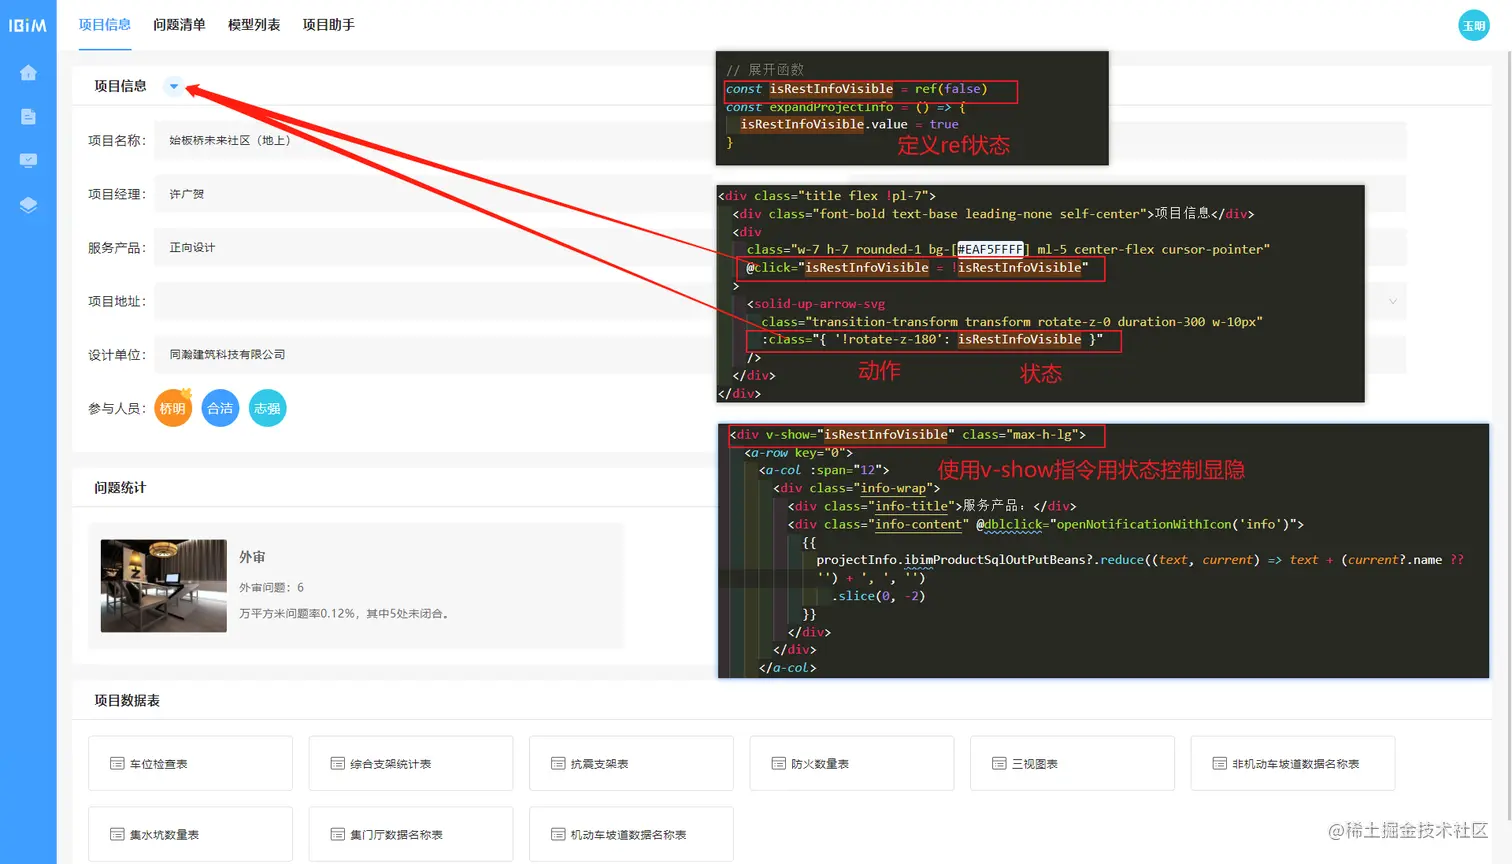1512x864 pixels.
Task: Switch to the 项目助手 tab
Action: (329, 25)
